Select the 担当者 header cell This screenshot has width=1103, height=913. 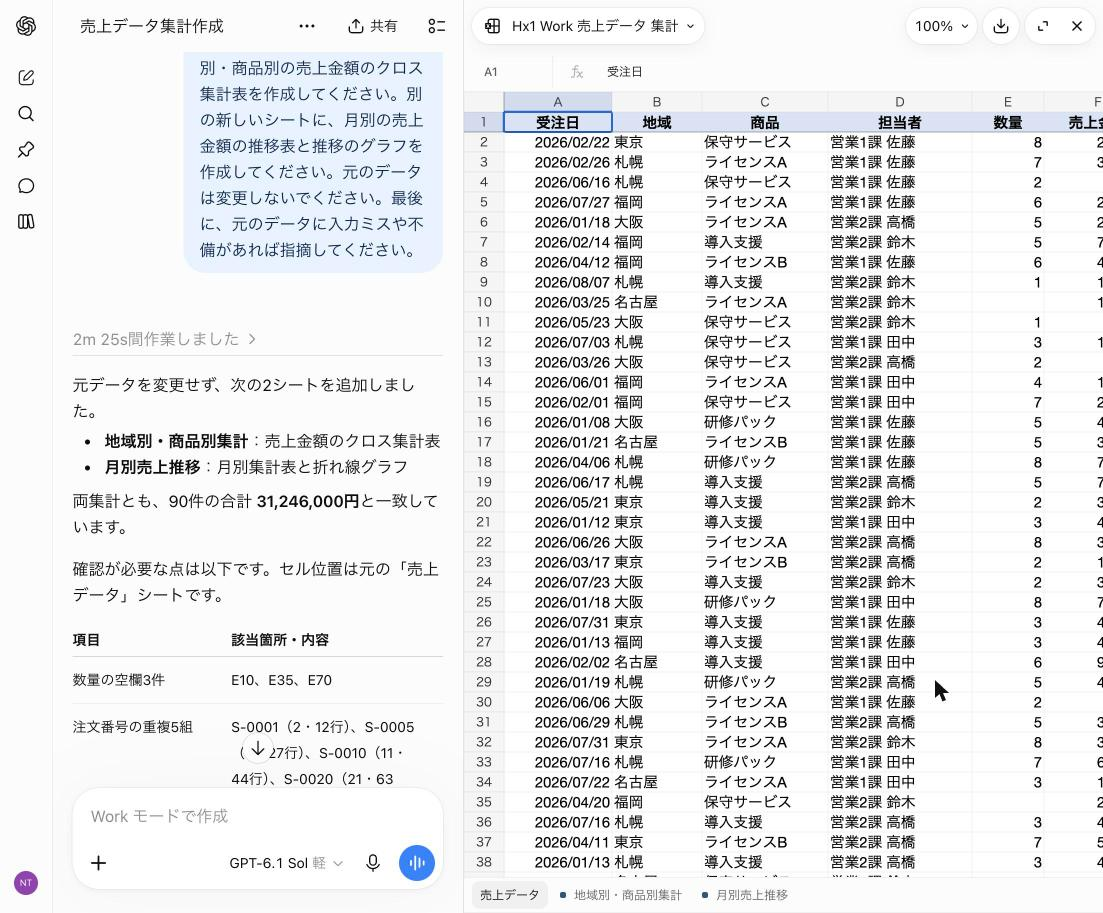900,122
